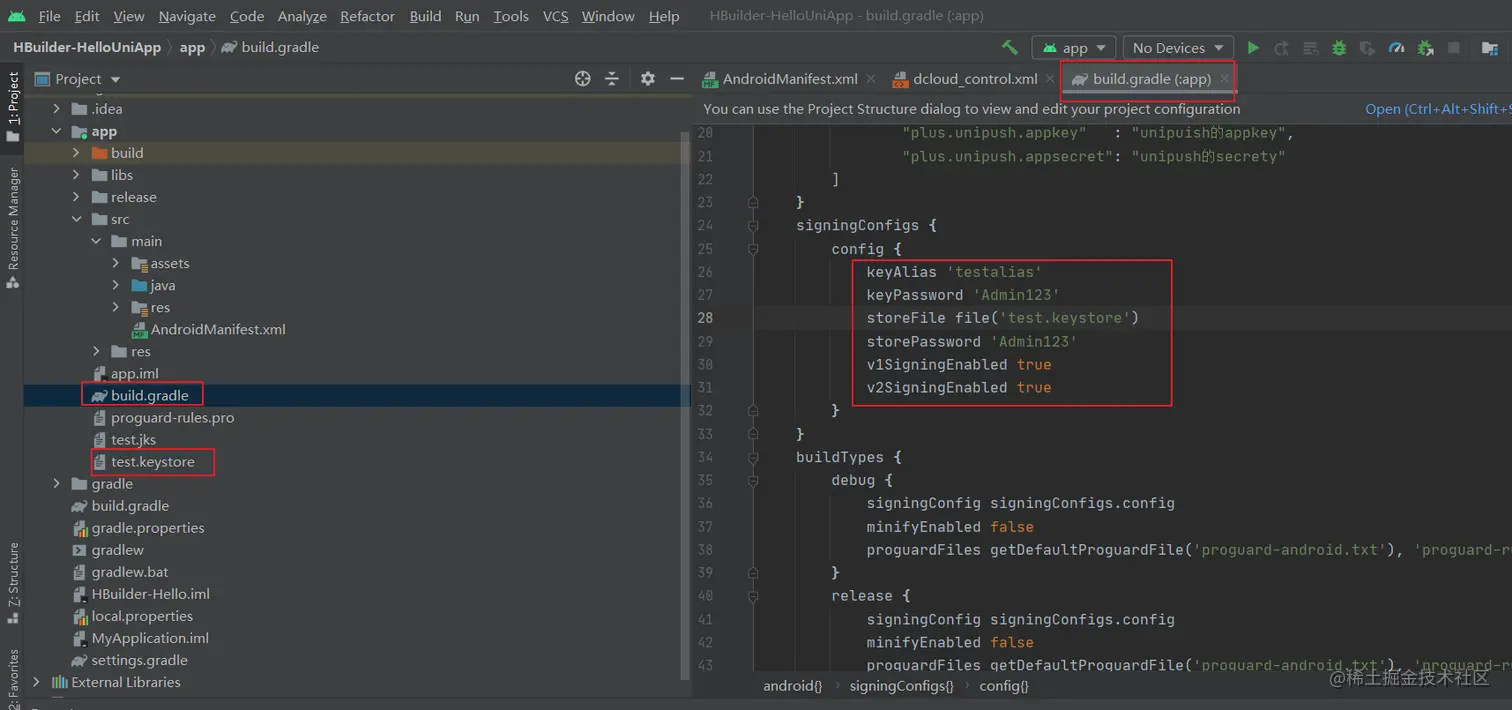Click Attach Debugger to Android Process icon
This screenshot has width=1512, height=710.
[1426, 47]
